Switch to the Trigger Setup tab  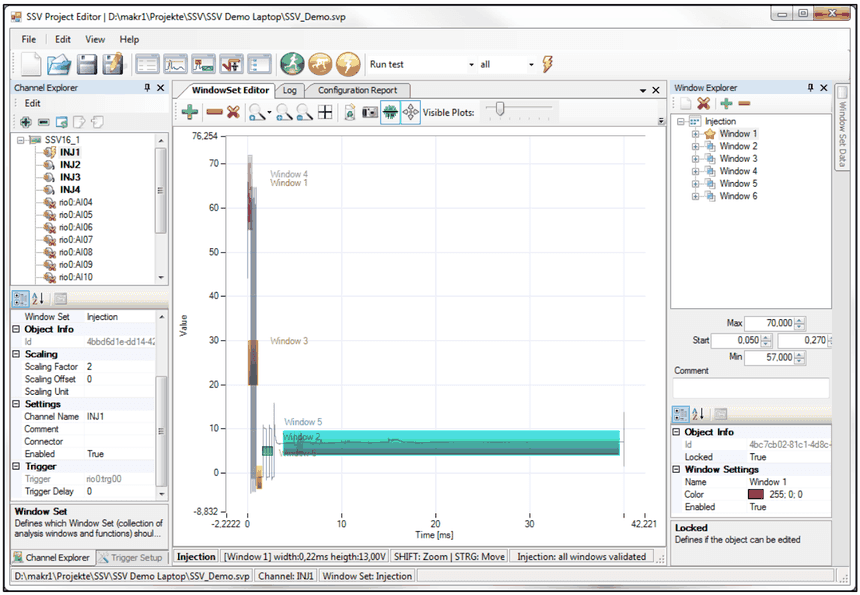[131, 558]
